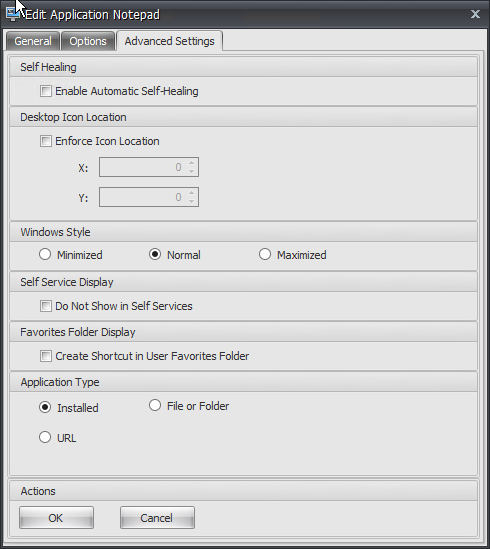Choose URL application type

pos(45,437)
